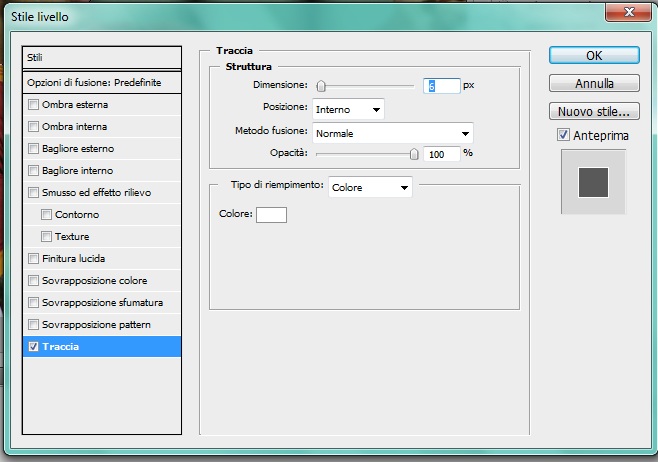Click the Dimensione px input field
Screen dimensions: 658x462
click(x=441, y=86)
